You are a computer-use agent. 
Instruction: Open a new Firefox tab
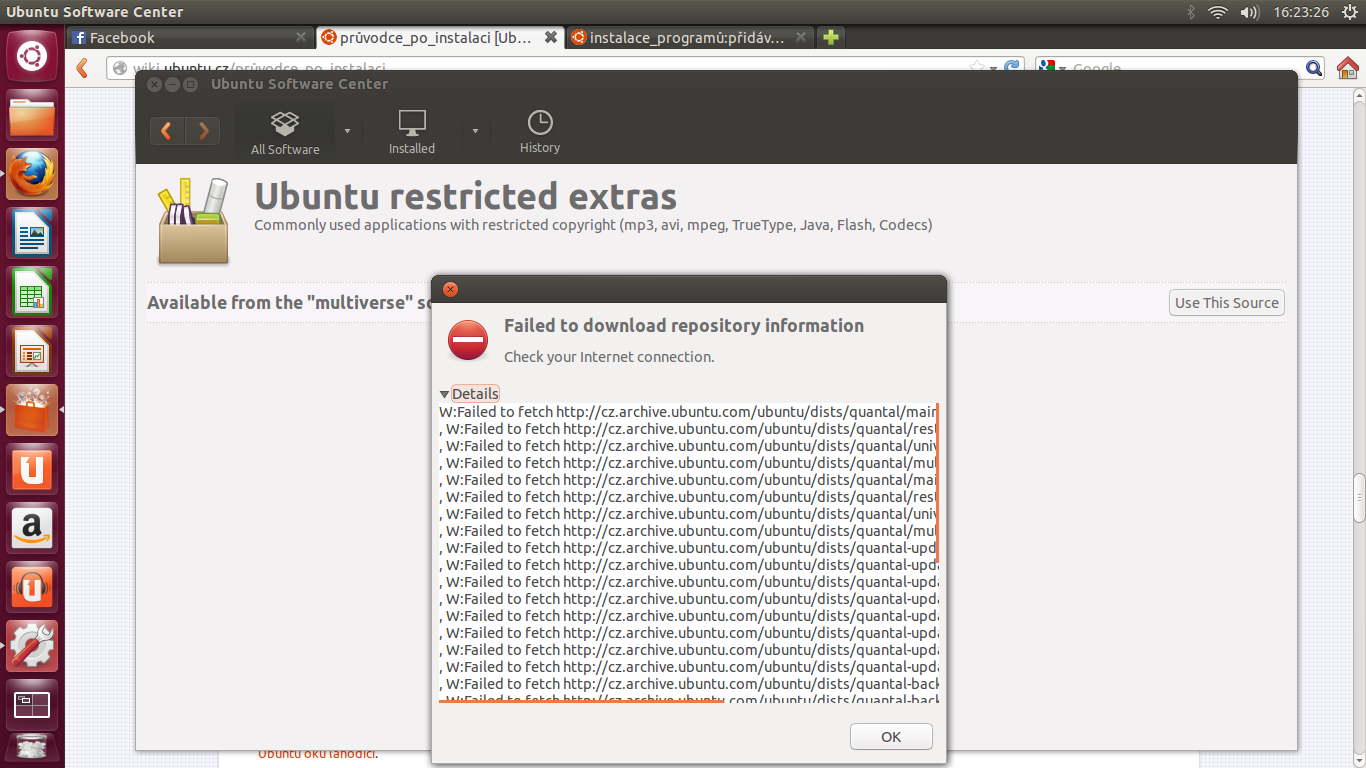click(830, 38)
